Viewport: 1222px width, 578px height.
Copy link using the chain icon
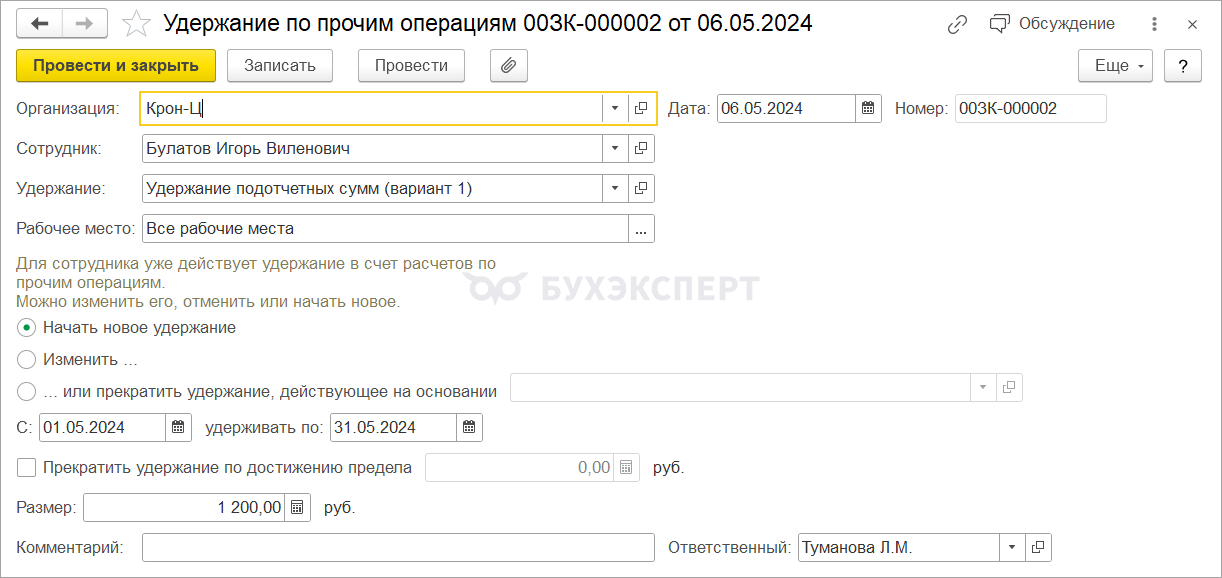click(958, 24)
